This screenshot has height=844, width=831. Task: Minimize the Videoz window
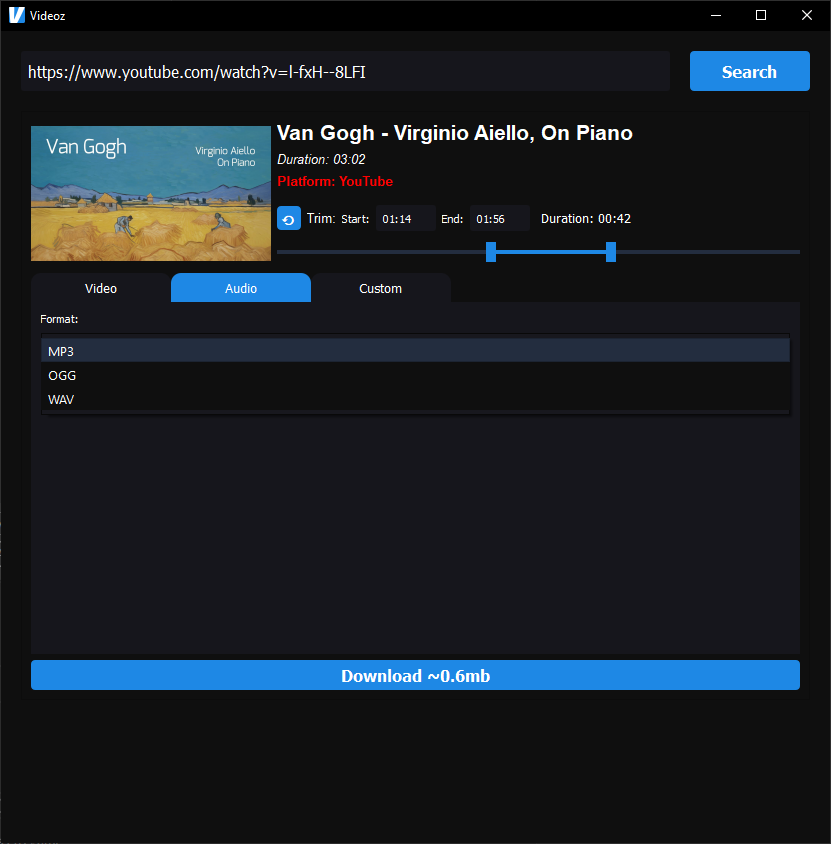pyautogui.click(x=716, y=15)
